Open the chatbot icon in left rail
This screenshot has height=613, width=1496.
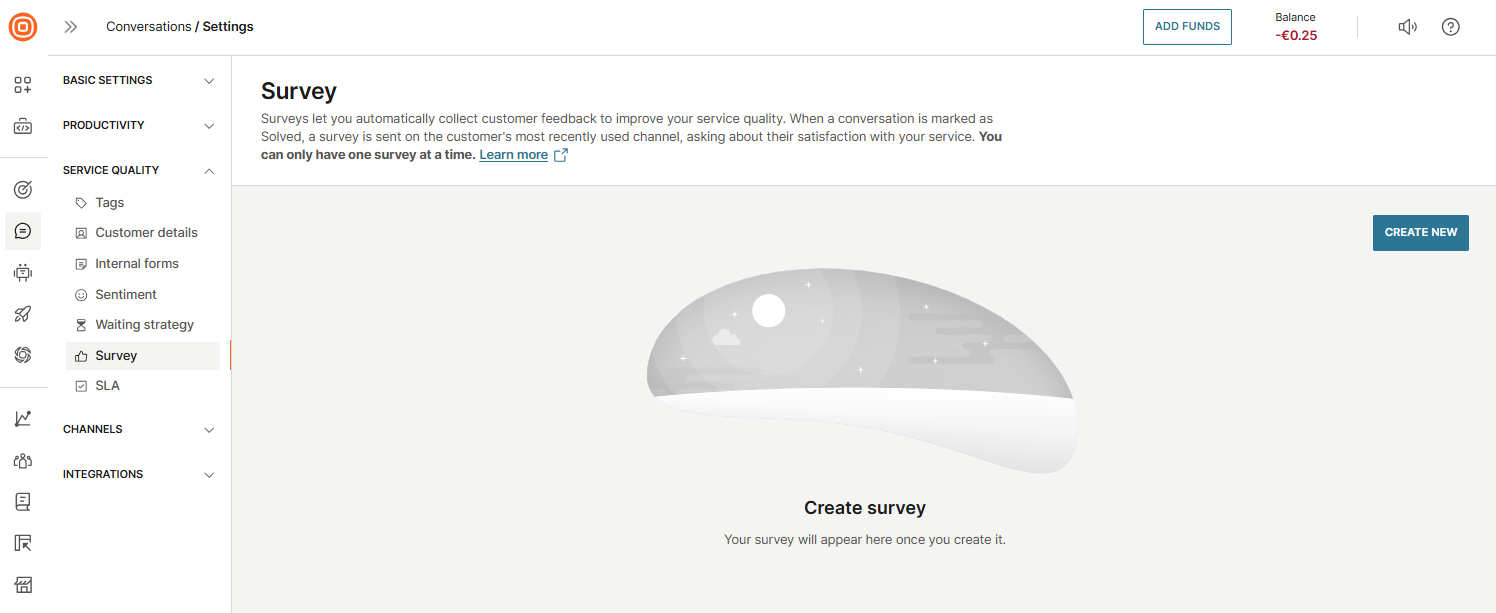(23, 272)
